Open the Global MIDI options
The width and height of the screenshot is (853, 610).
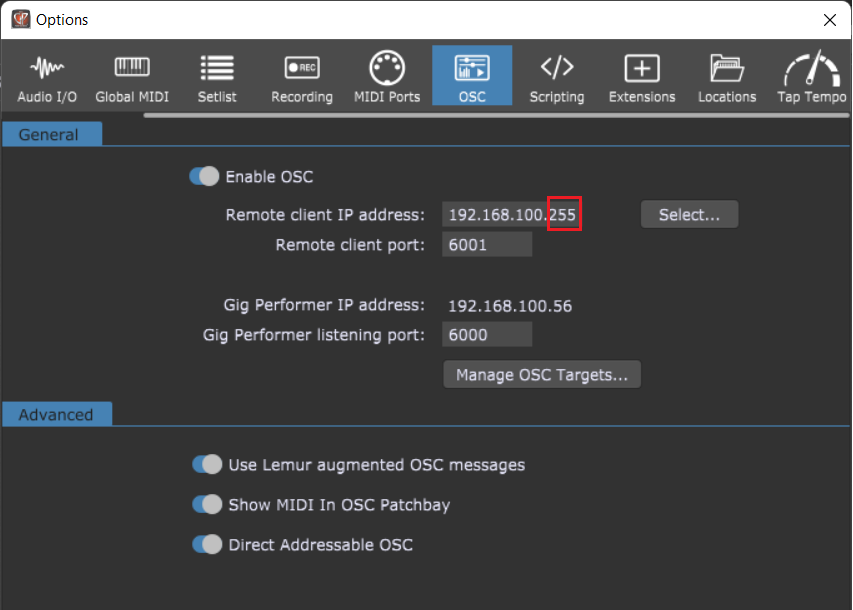click(x=132, y=76)
